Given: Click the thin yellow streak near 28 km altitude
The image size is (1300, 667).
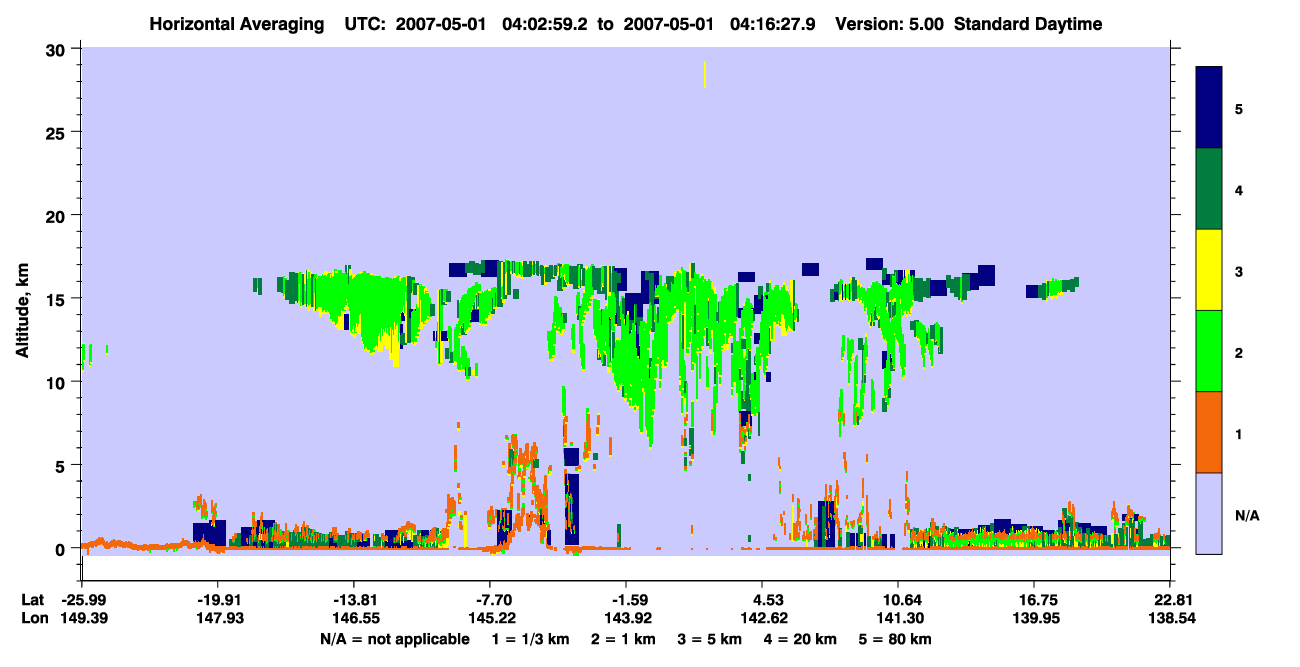Looking at the screenshot, I should tap(705, 74).
